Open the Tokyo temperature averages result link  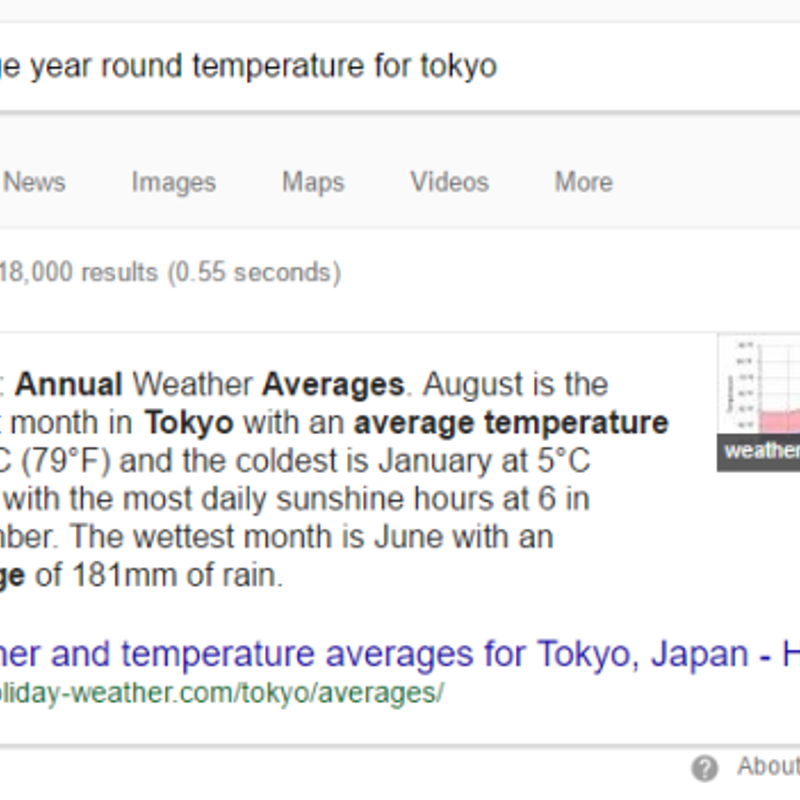[x=400, y=654]
